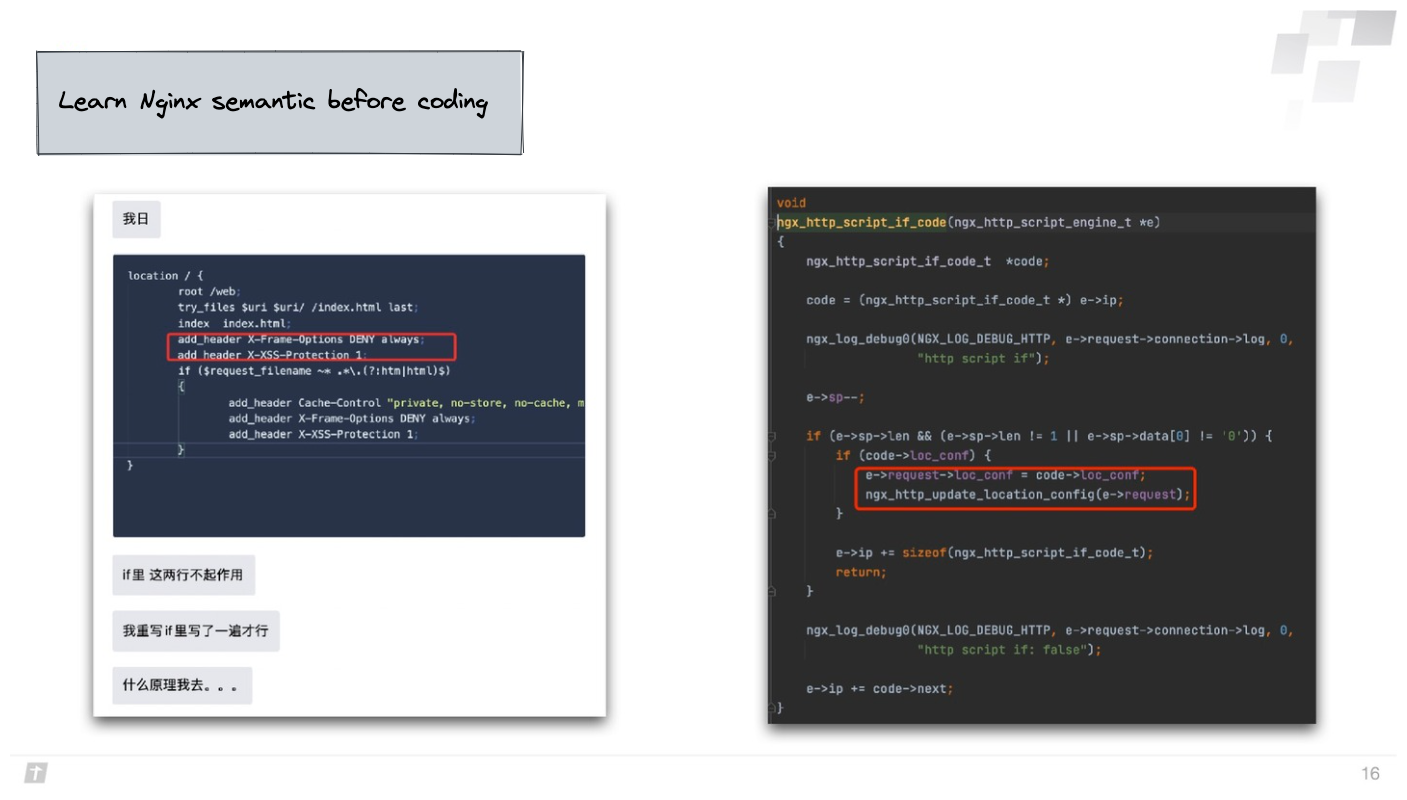Select chat bubble "我重写if里写了一遍才行"
The height and width of the screenshot is (800, 1407).
(196, 631)
